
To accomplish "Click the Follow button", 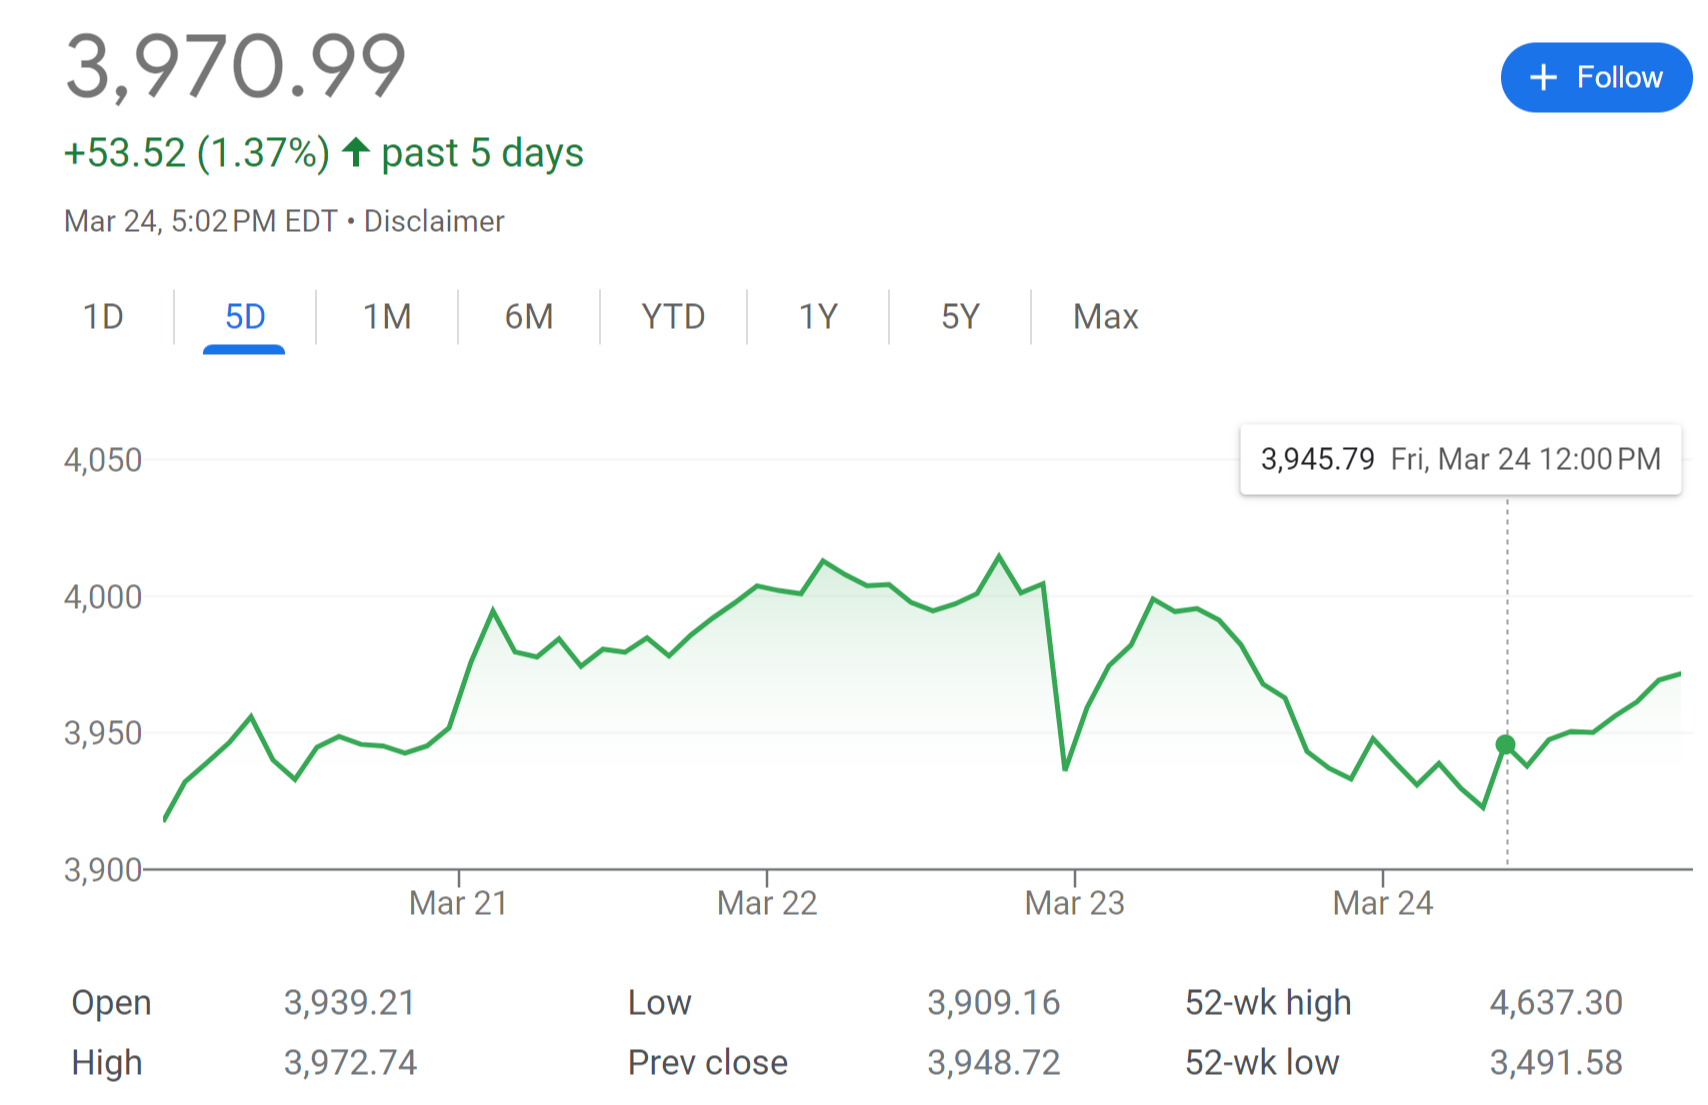I will coord(1595,78).
